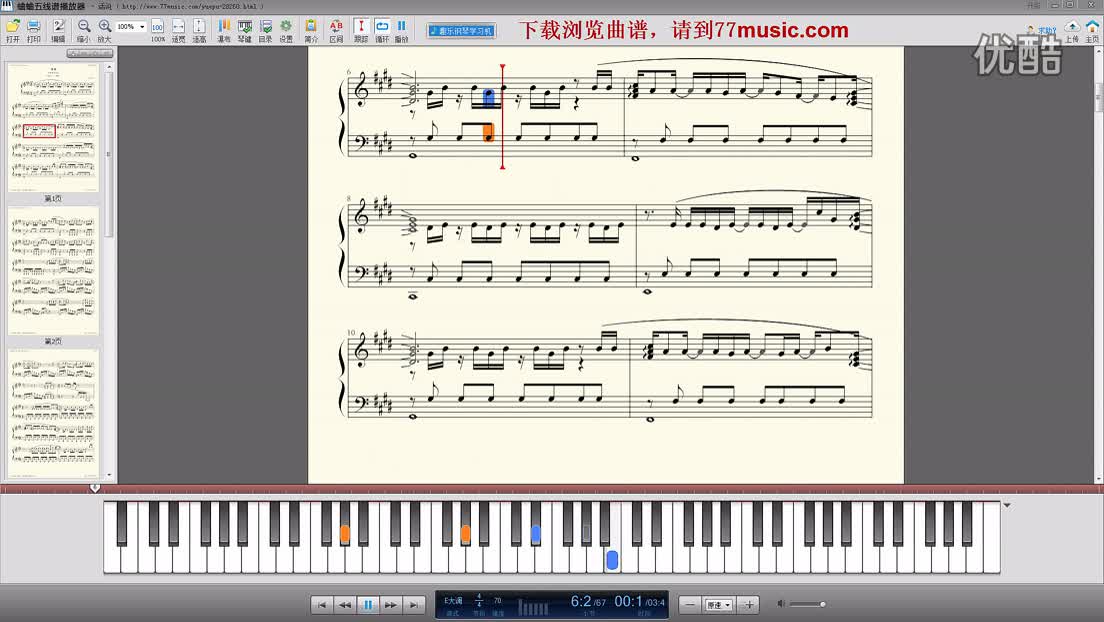Toggle the 目录 catalog panel

coord(265,30)
